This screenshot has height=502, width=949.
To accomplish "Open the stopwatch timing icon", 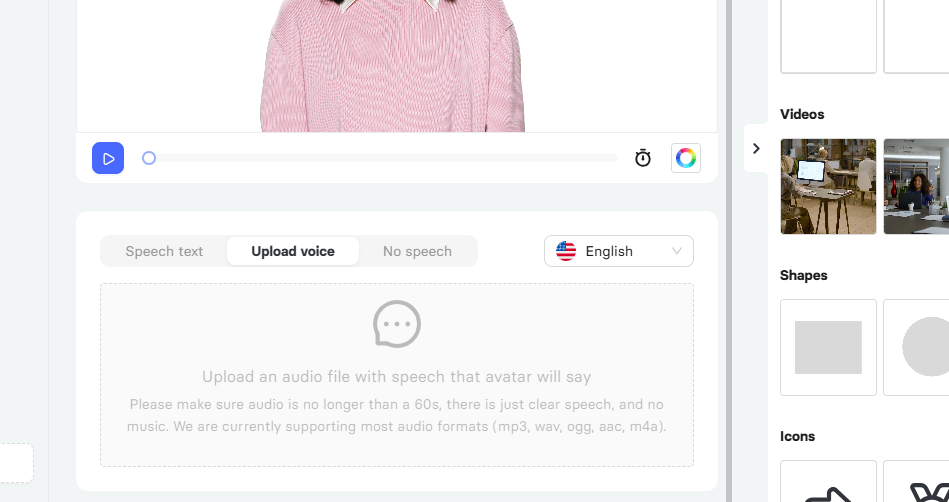I will (x=643, y=158).
